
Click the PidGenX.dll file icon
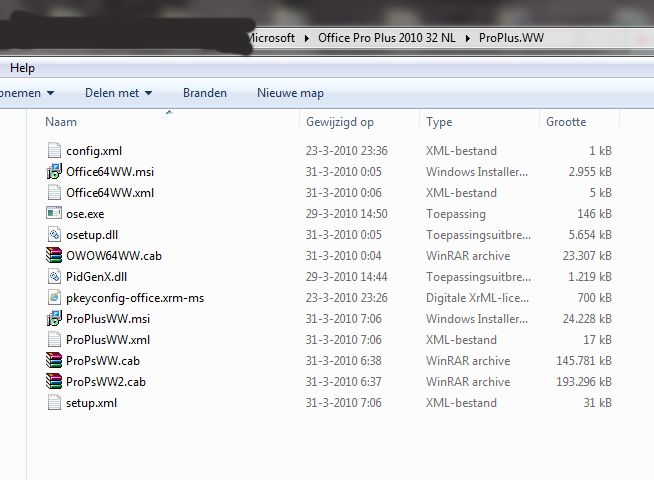(54, 277)
